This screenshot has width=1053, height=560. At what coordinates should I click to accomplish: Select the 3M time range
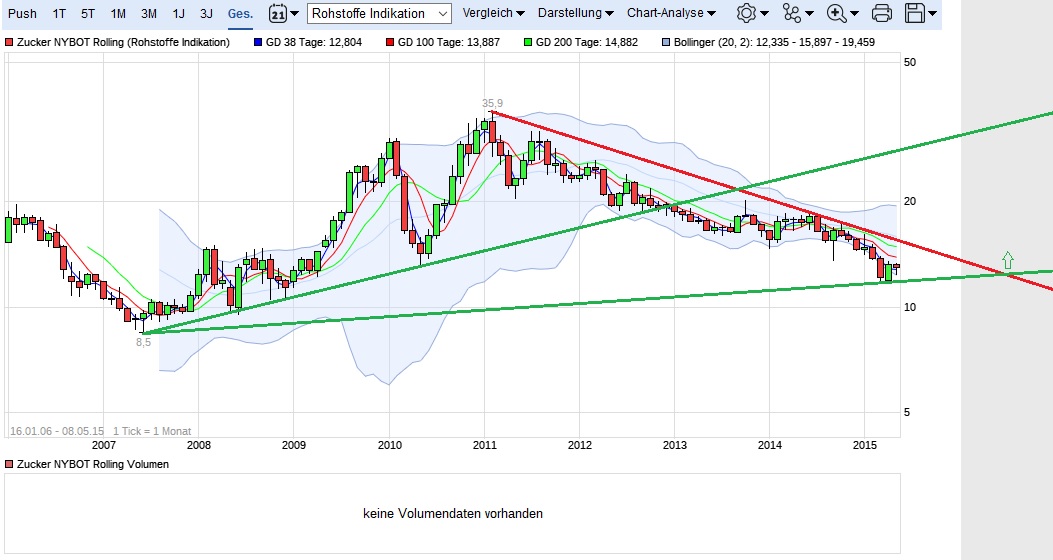[x=149, y=13]
